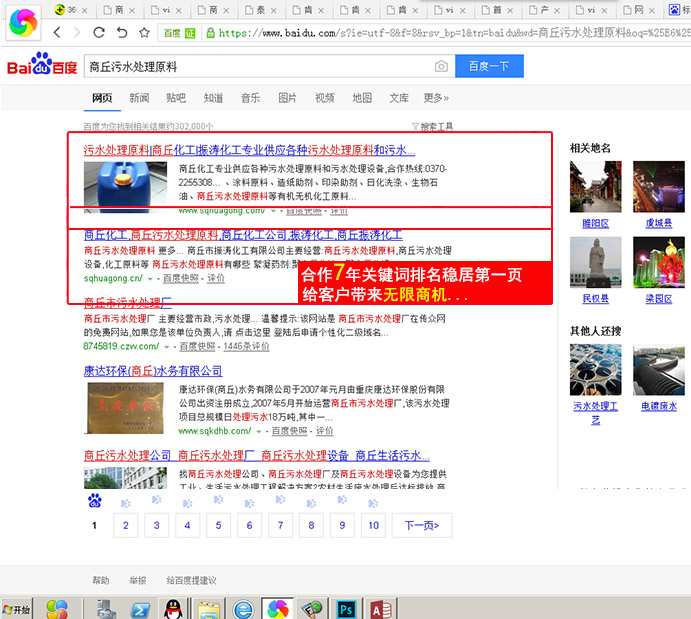691x619 pixels.
Task: Open the four-color ball taskbar icon
Action: (x=57, y=610)
